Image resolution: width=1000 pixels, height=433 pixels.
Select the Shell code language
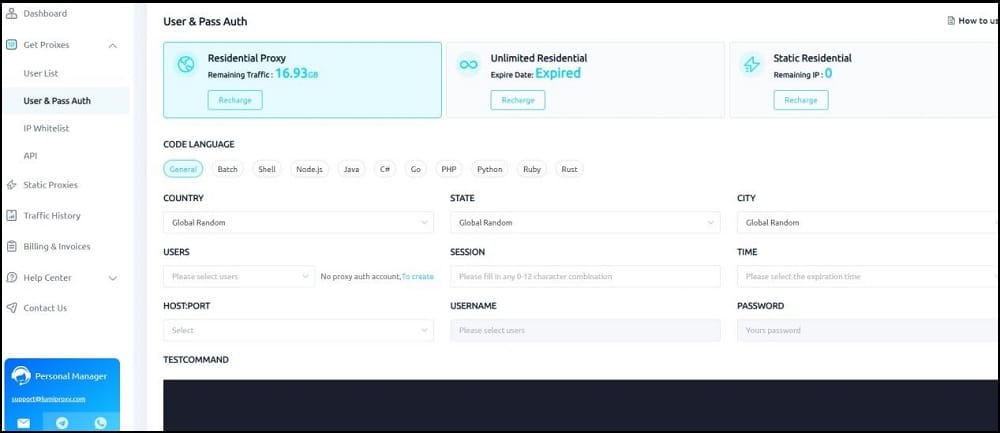tap(267, 169)
